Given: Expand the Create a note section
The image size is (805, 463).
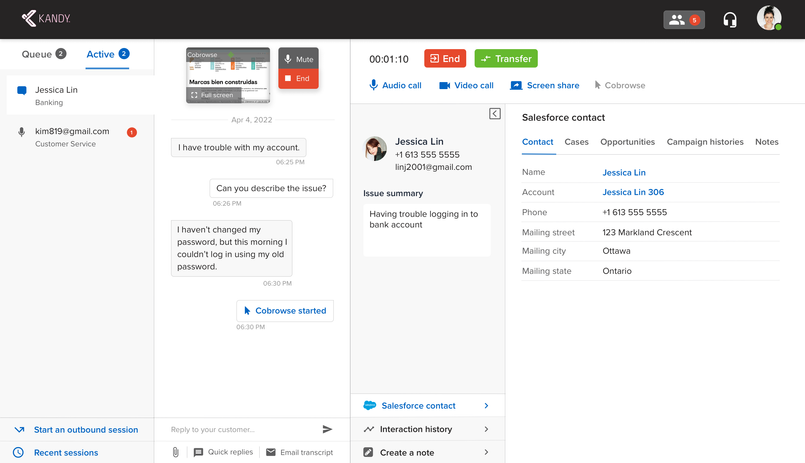Looking at the screenshot, I should pyautogui.click(x=428, y=452).
